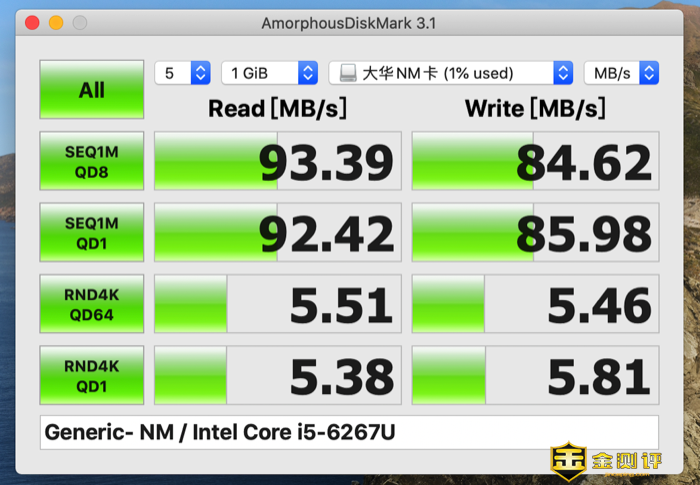Click the 5.46 random write result
This screenshot has width=700, height=485.
click(x=535, y=304)
